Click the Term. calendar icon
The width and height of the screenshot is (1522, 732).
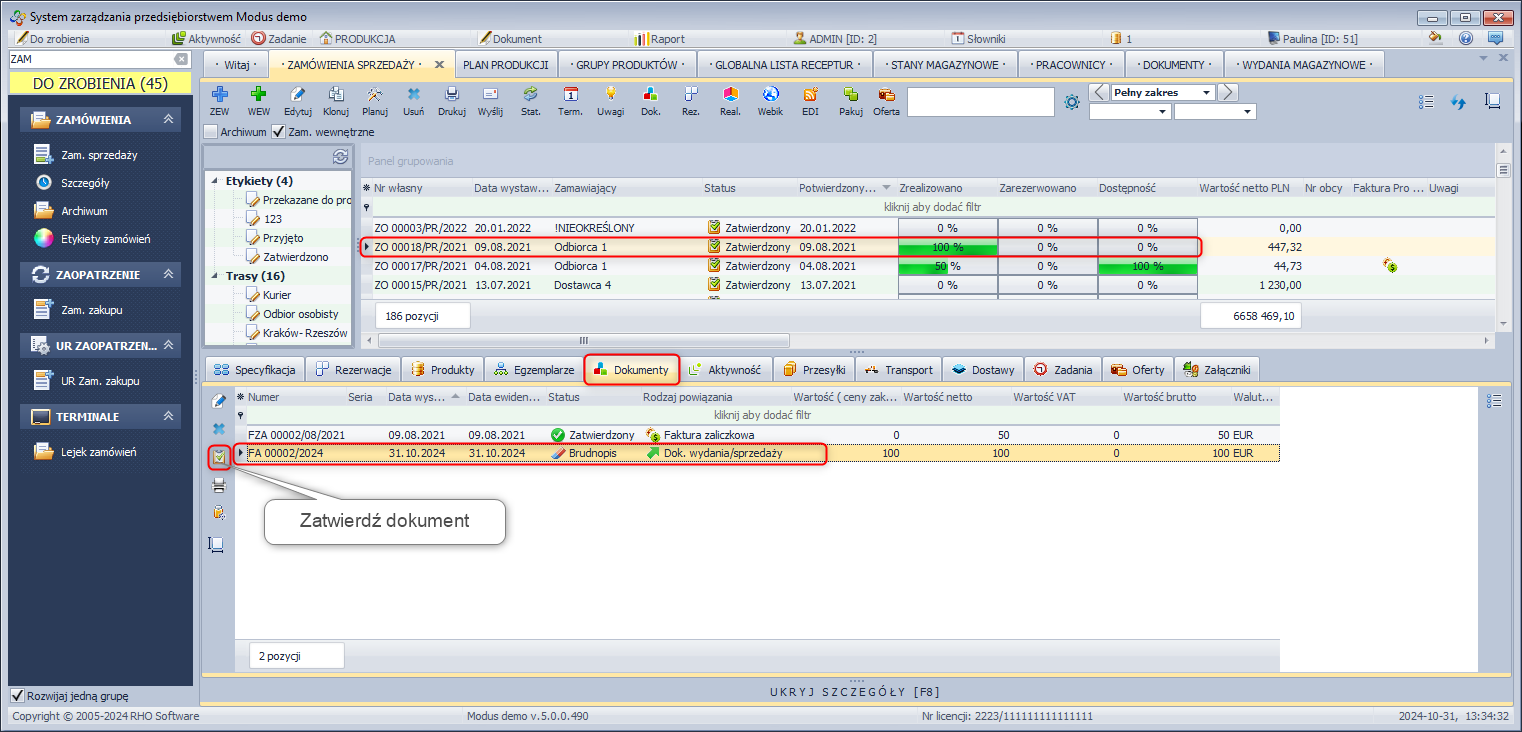pyautogui.click(x=570, y=95)
